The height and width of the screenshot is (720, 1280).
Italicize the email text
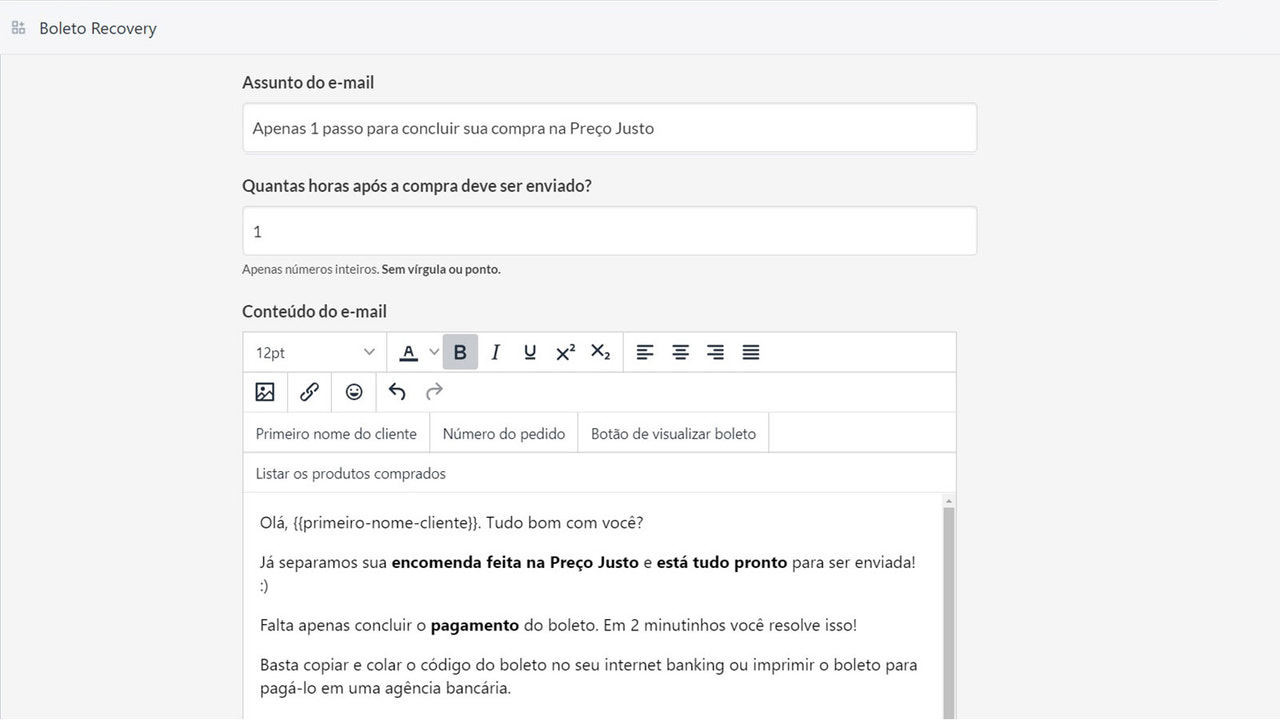(x=495, y=352)
